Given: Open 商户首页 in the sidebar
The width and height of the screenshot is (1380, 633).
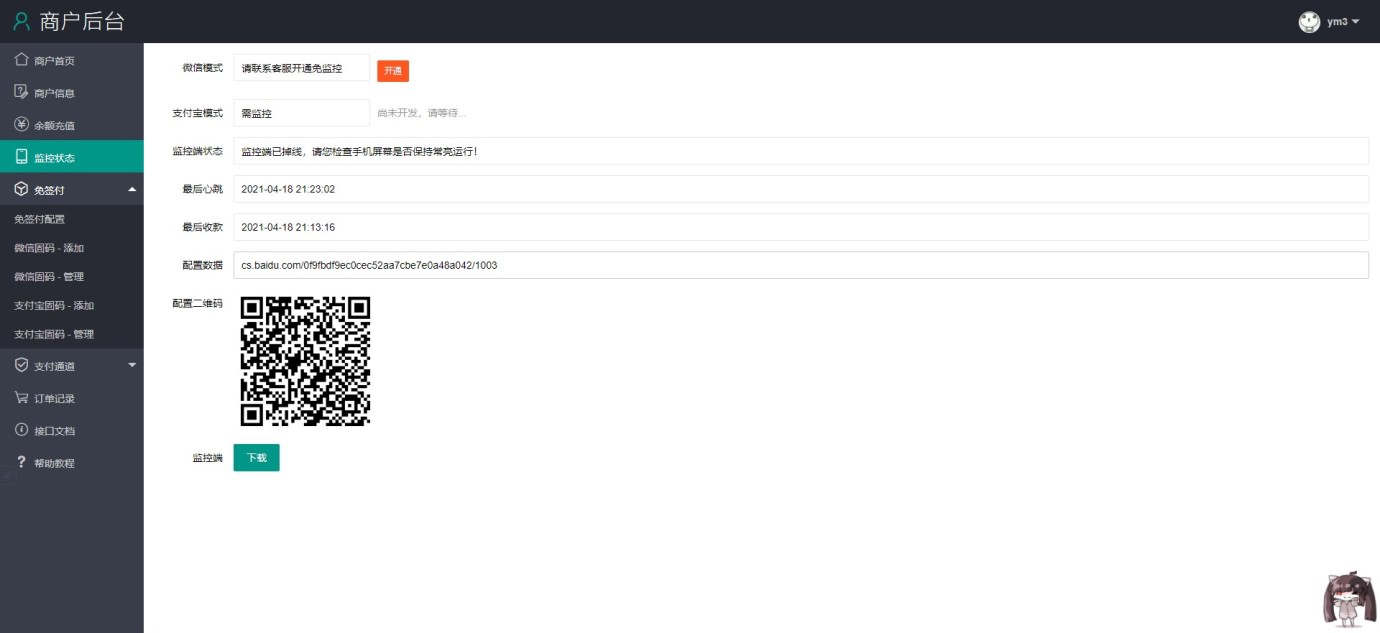Looking at the screenshot, I should [x=72, y=60].
